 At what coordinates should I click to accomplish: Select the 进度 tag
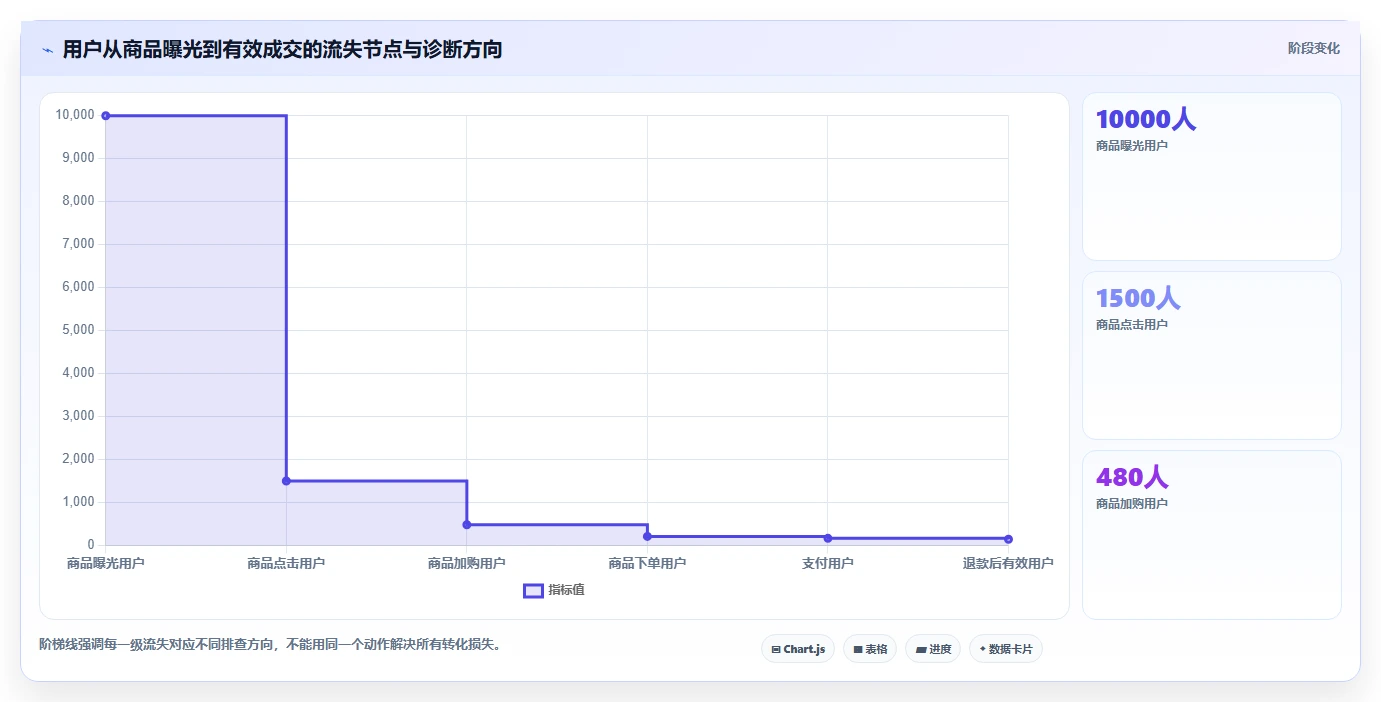[x=933, y=649]
